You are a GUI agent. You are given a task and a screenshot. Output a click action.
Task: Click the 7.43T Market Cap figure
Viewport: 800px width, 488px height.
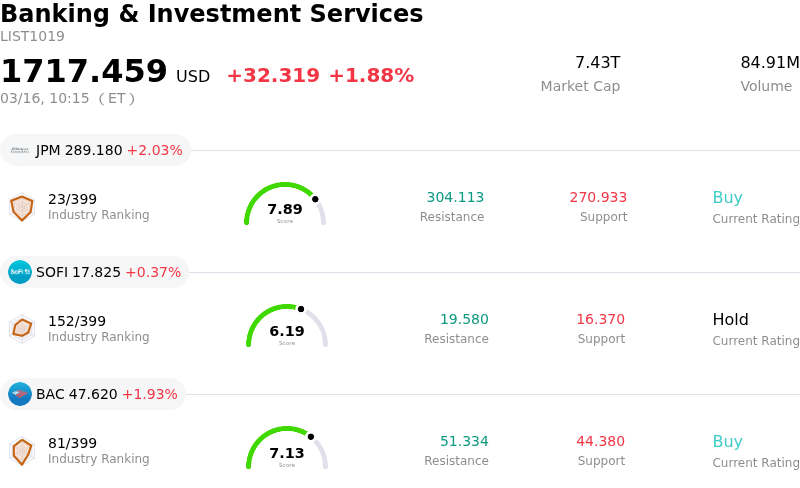597,63
